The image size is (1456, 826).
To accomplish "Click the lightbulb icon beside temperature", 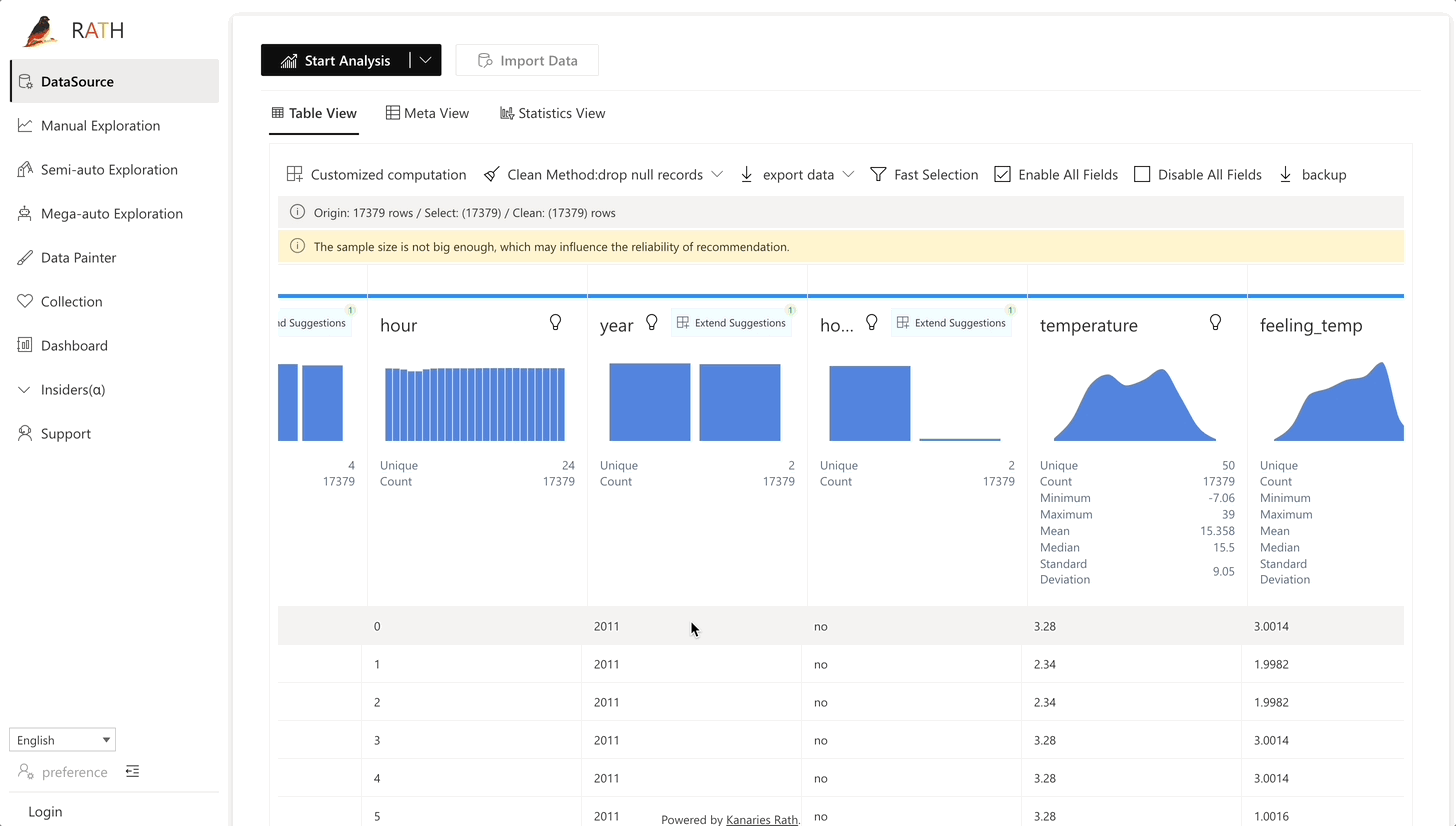I will pyautogui.click(x=1216, y=322).
